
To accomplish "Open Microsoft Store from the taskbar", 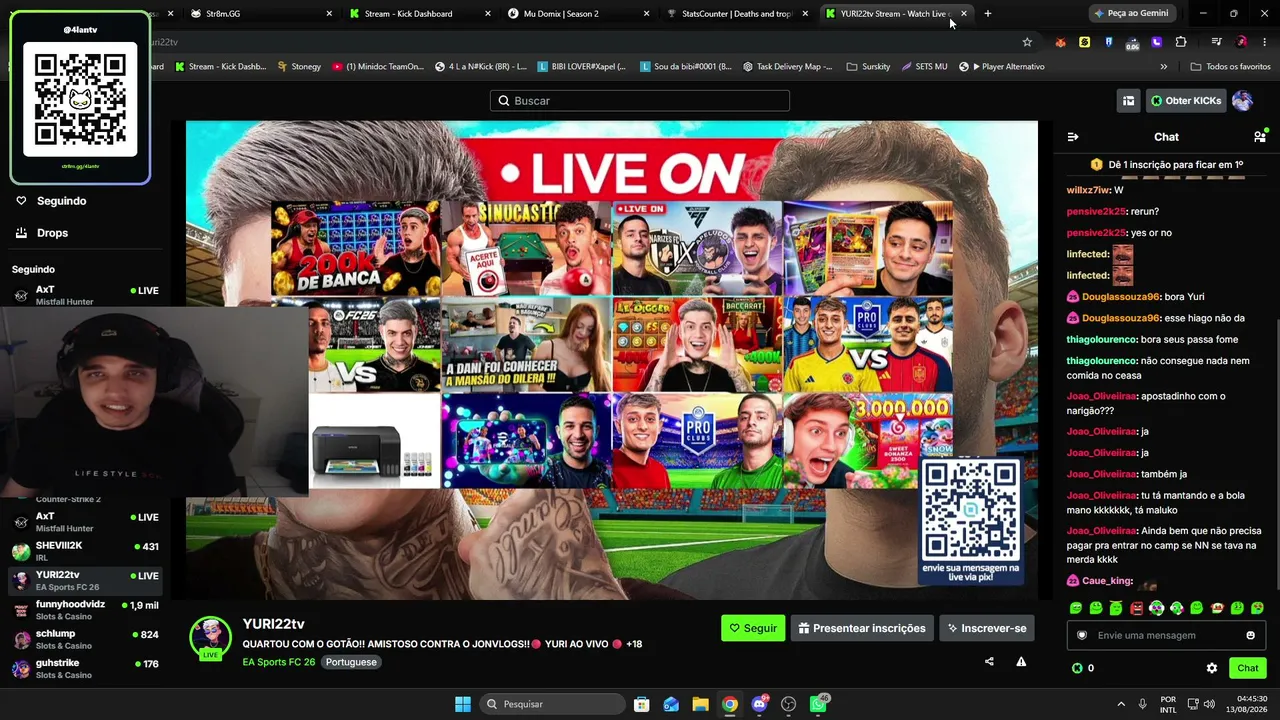I will click(x=642, y=704).
